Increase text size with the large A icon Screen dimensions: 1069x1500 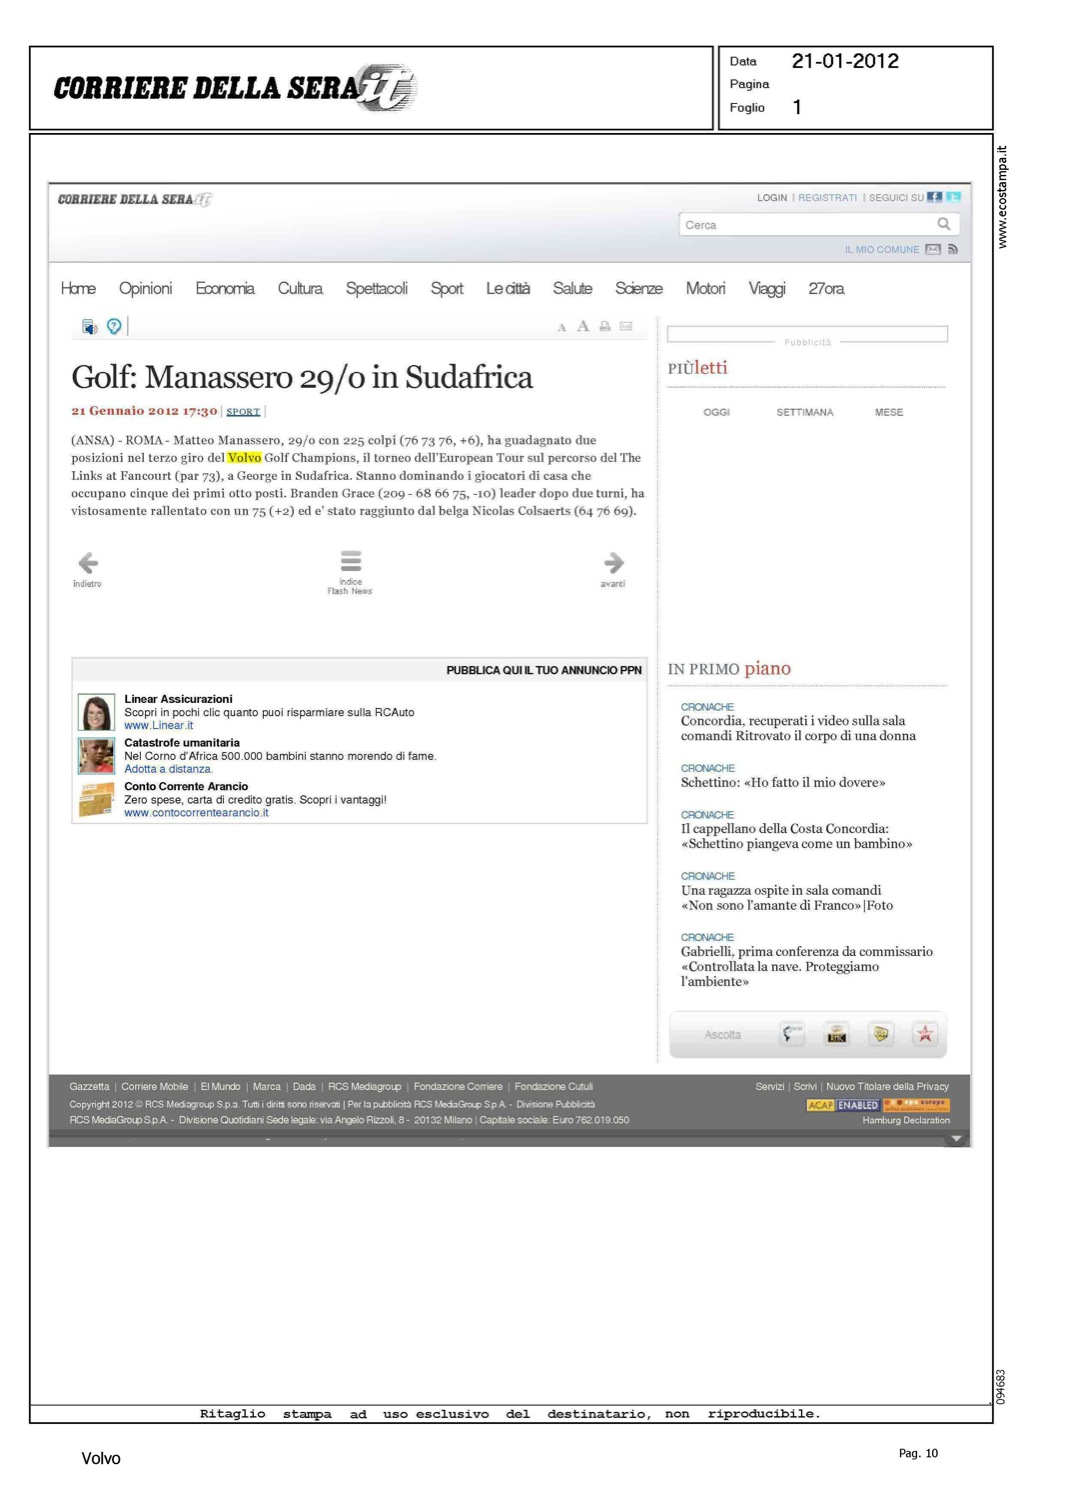(583, 326)
